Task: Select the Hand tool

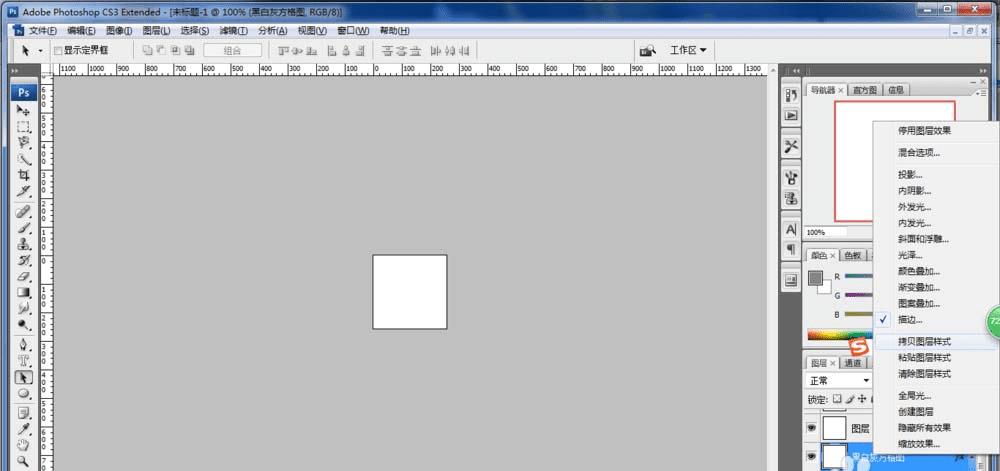Action: coord(24,445)
